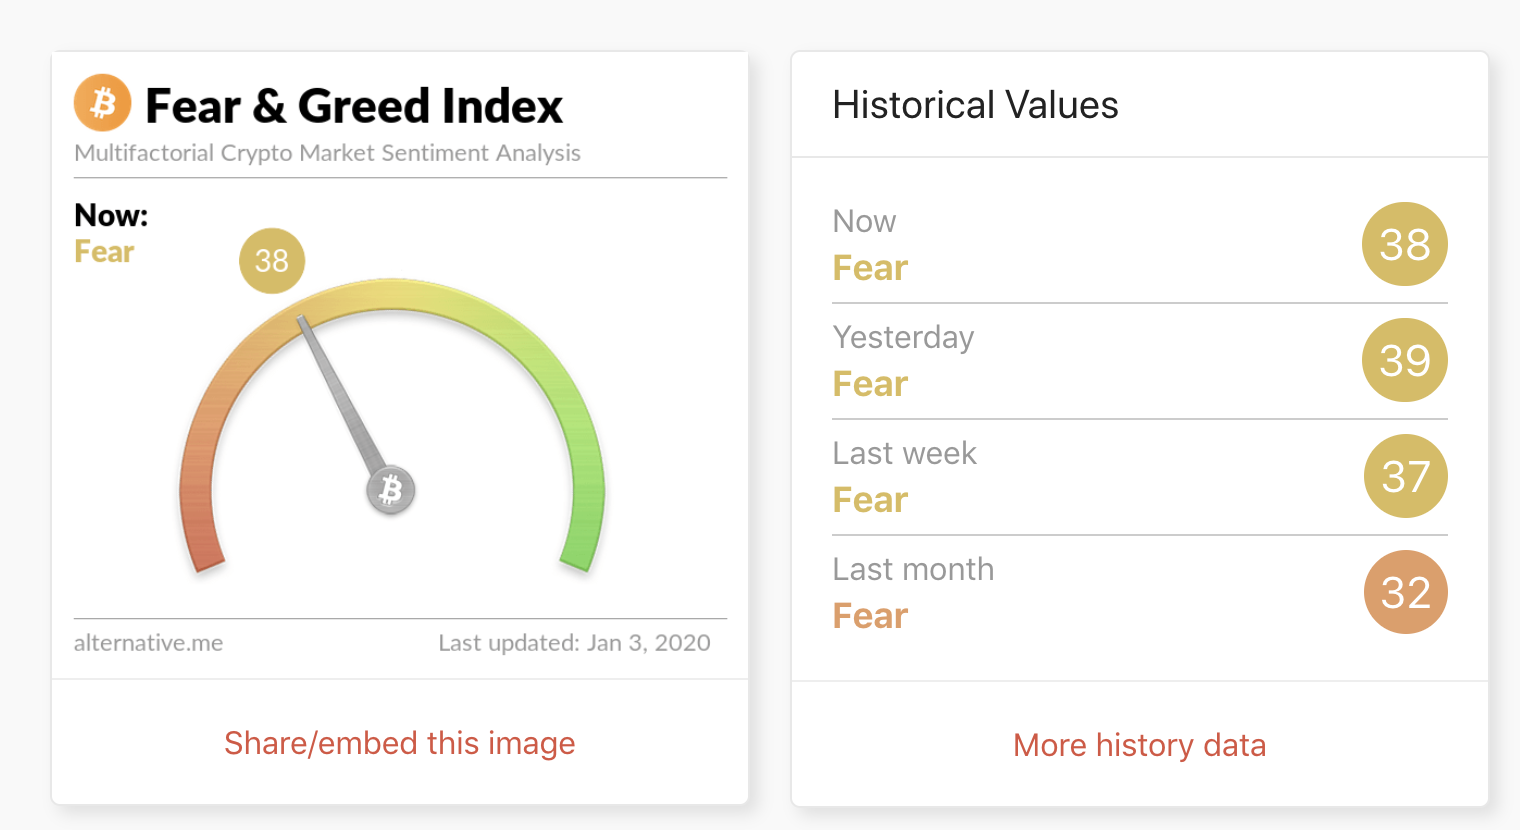
Task: Click the Fear & Greed Index title
Action: point(354,106)
